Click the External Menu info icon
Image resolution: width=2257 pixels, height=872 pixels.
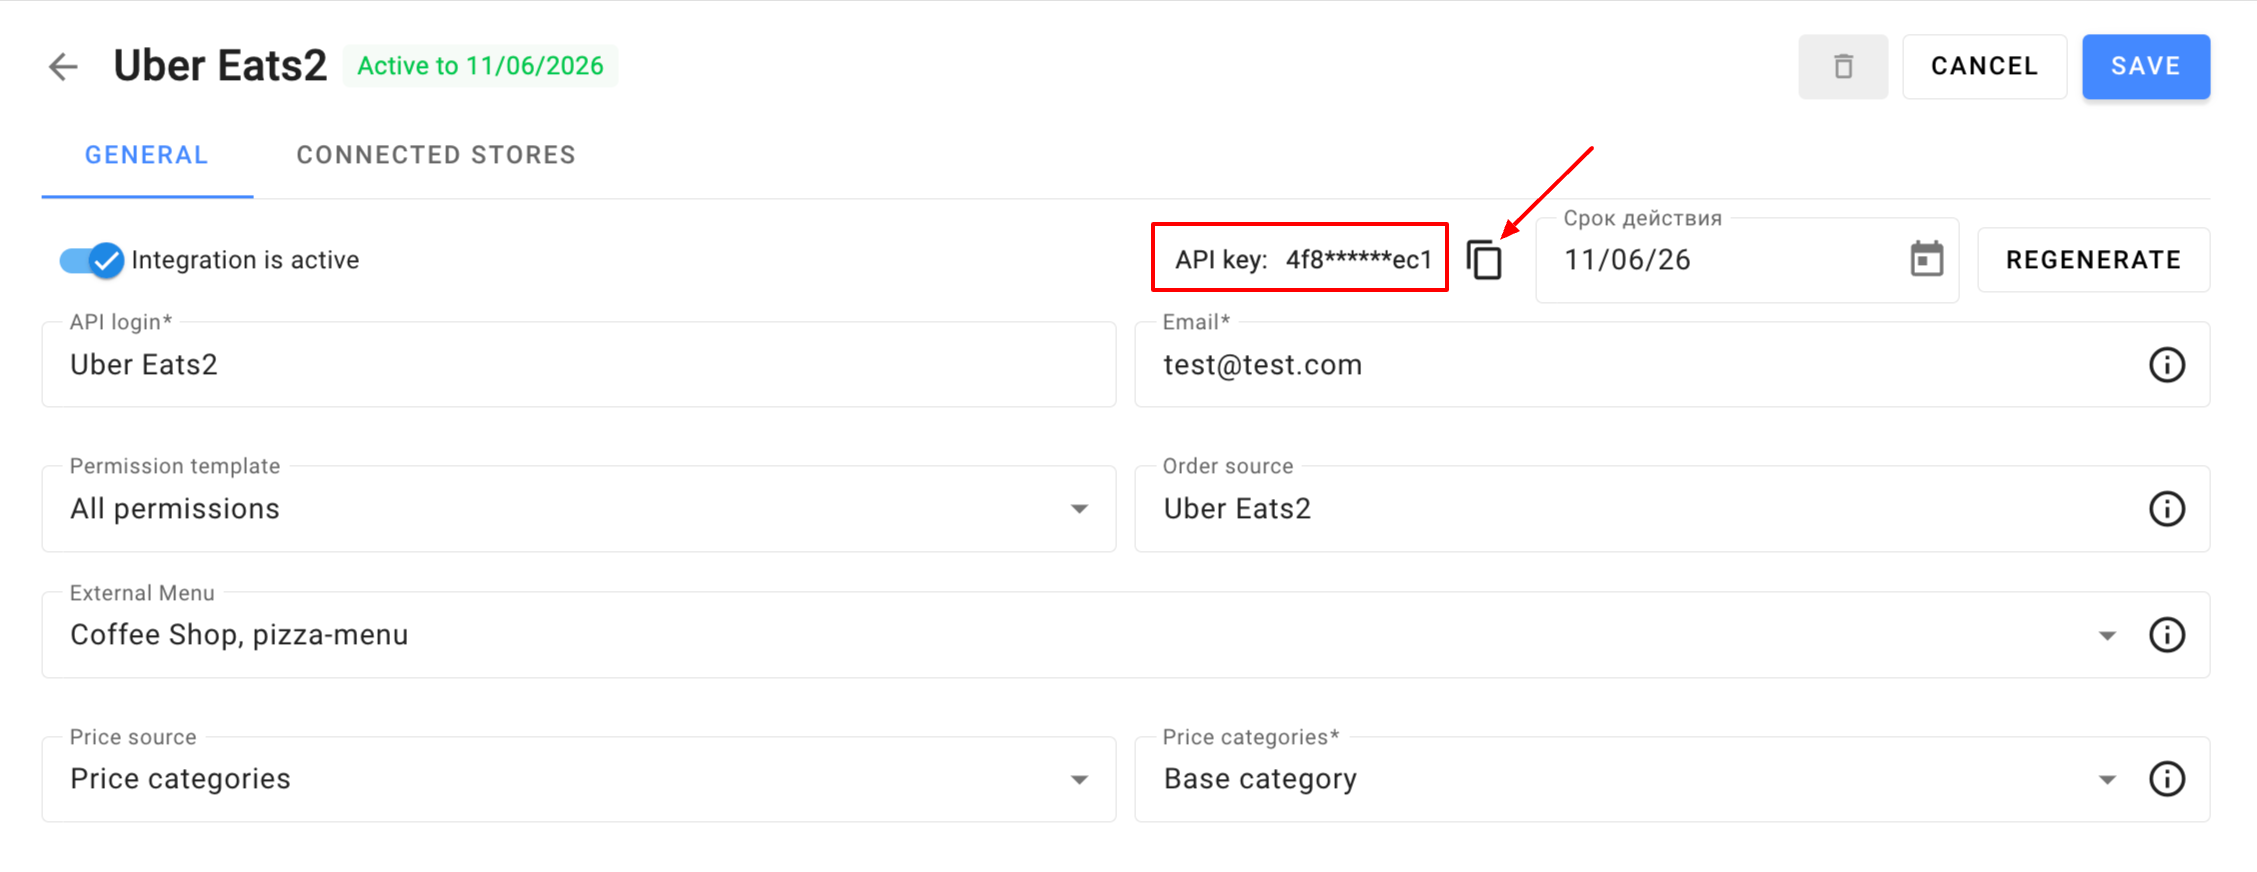(x=2166, y=635)
